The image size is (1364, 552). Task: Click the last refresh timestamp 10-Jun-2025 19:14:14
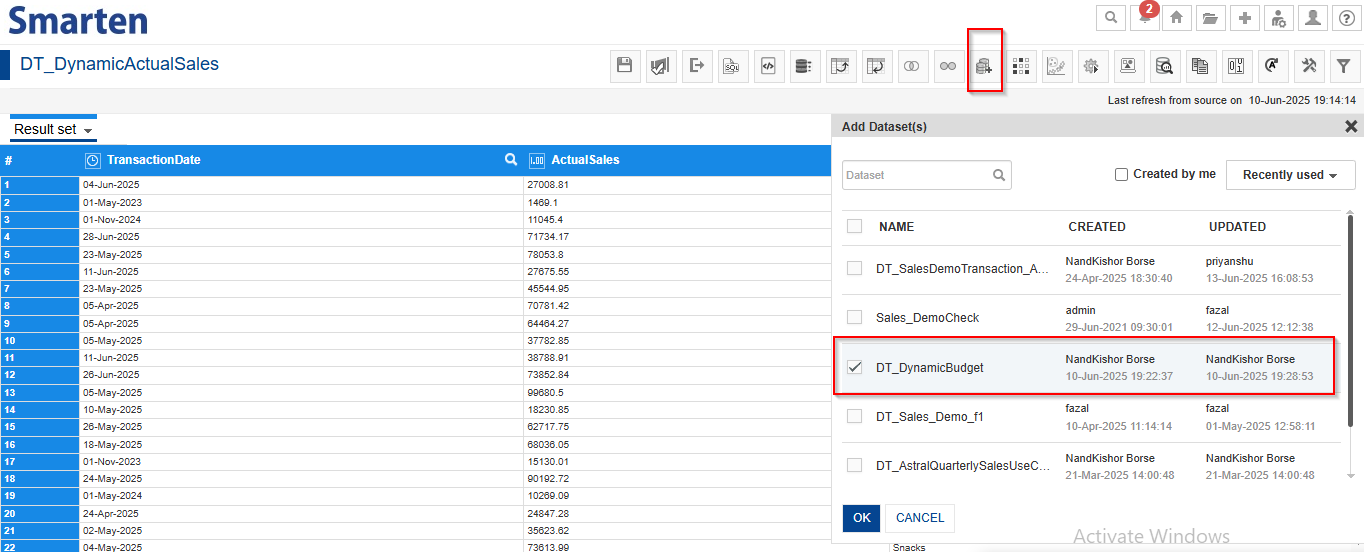(x=1302, y=100)
